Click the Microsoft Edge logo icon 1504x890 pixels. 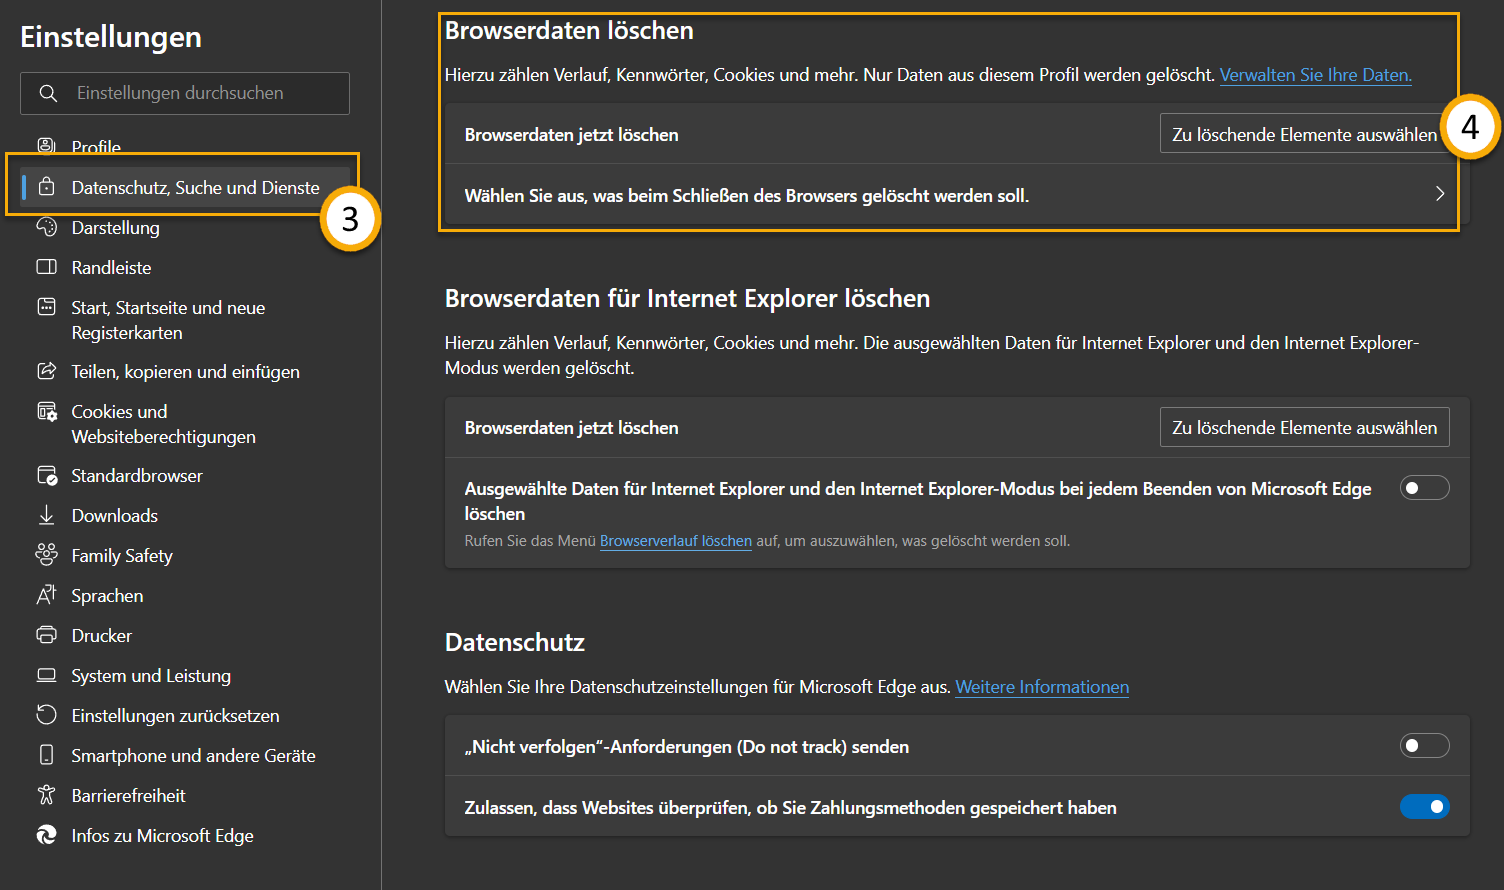(x=46, y=835)
